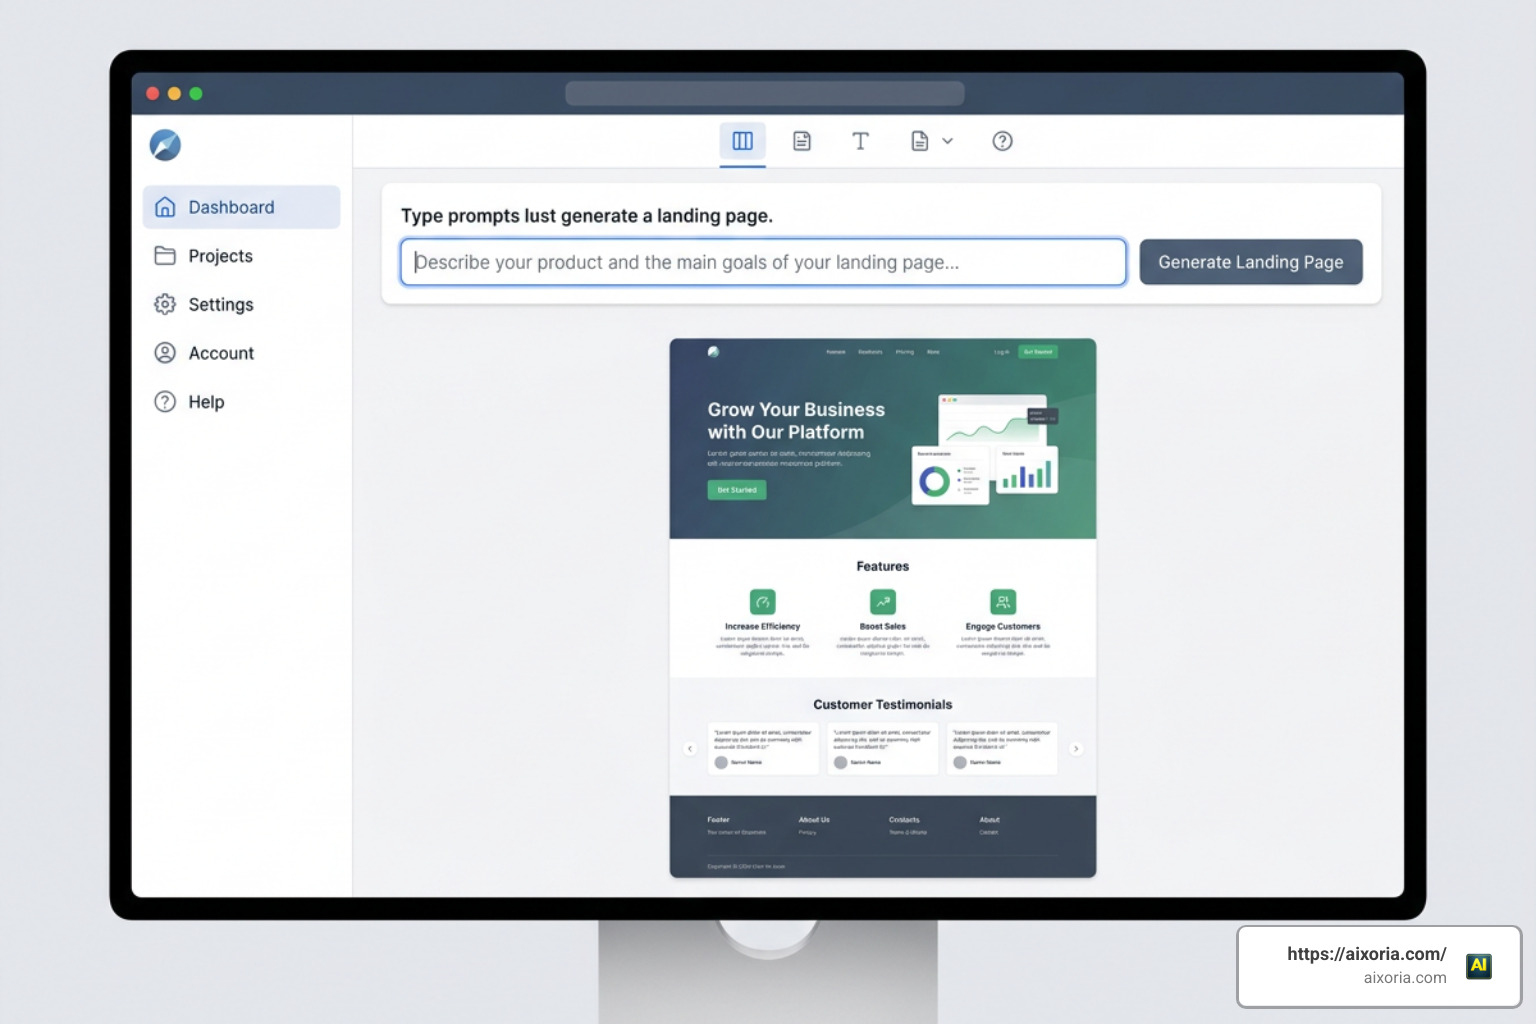Click the green button in preview navbar
1536x1024 pixels.
(1038, 352)
